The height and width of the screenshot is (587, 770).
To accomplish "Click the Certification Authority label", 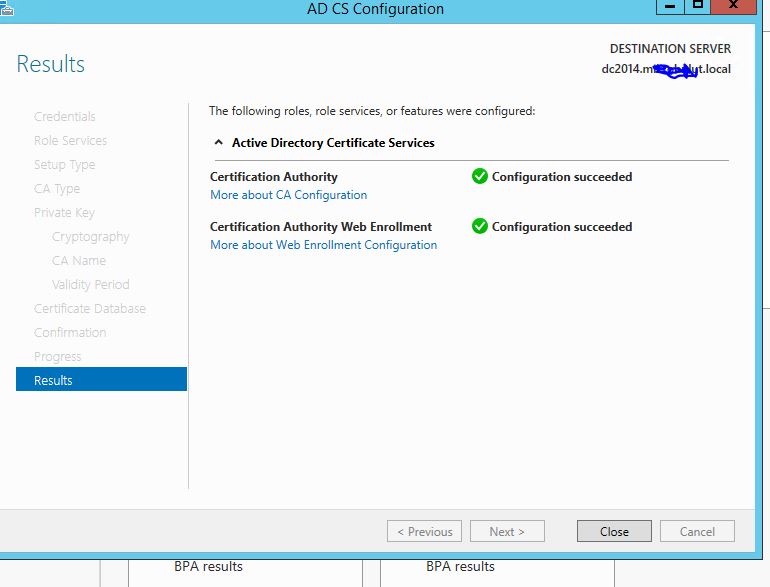I will [x=274, y=177].
